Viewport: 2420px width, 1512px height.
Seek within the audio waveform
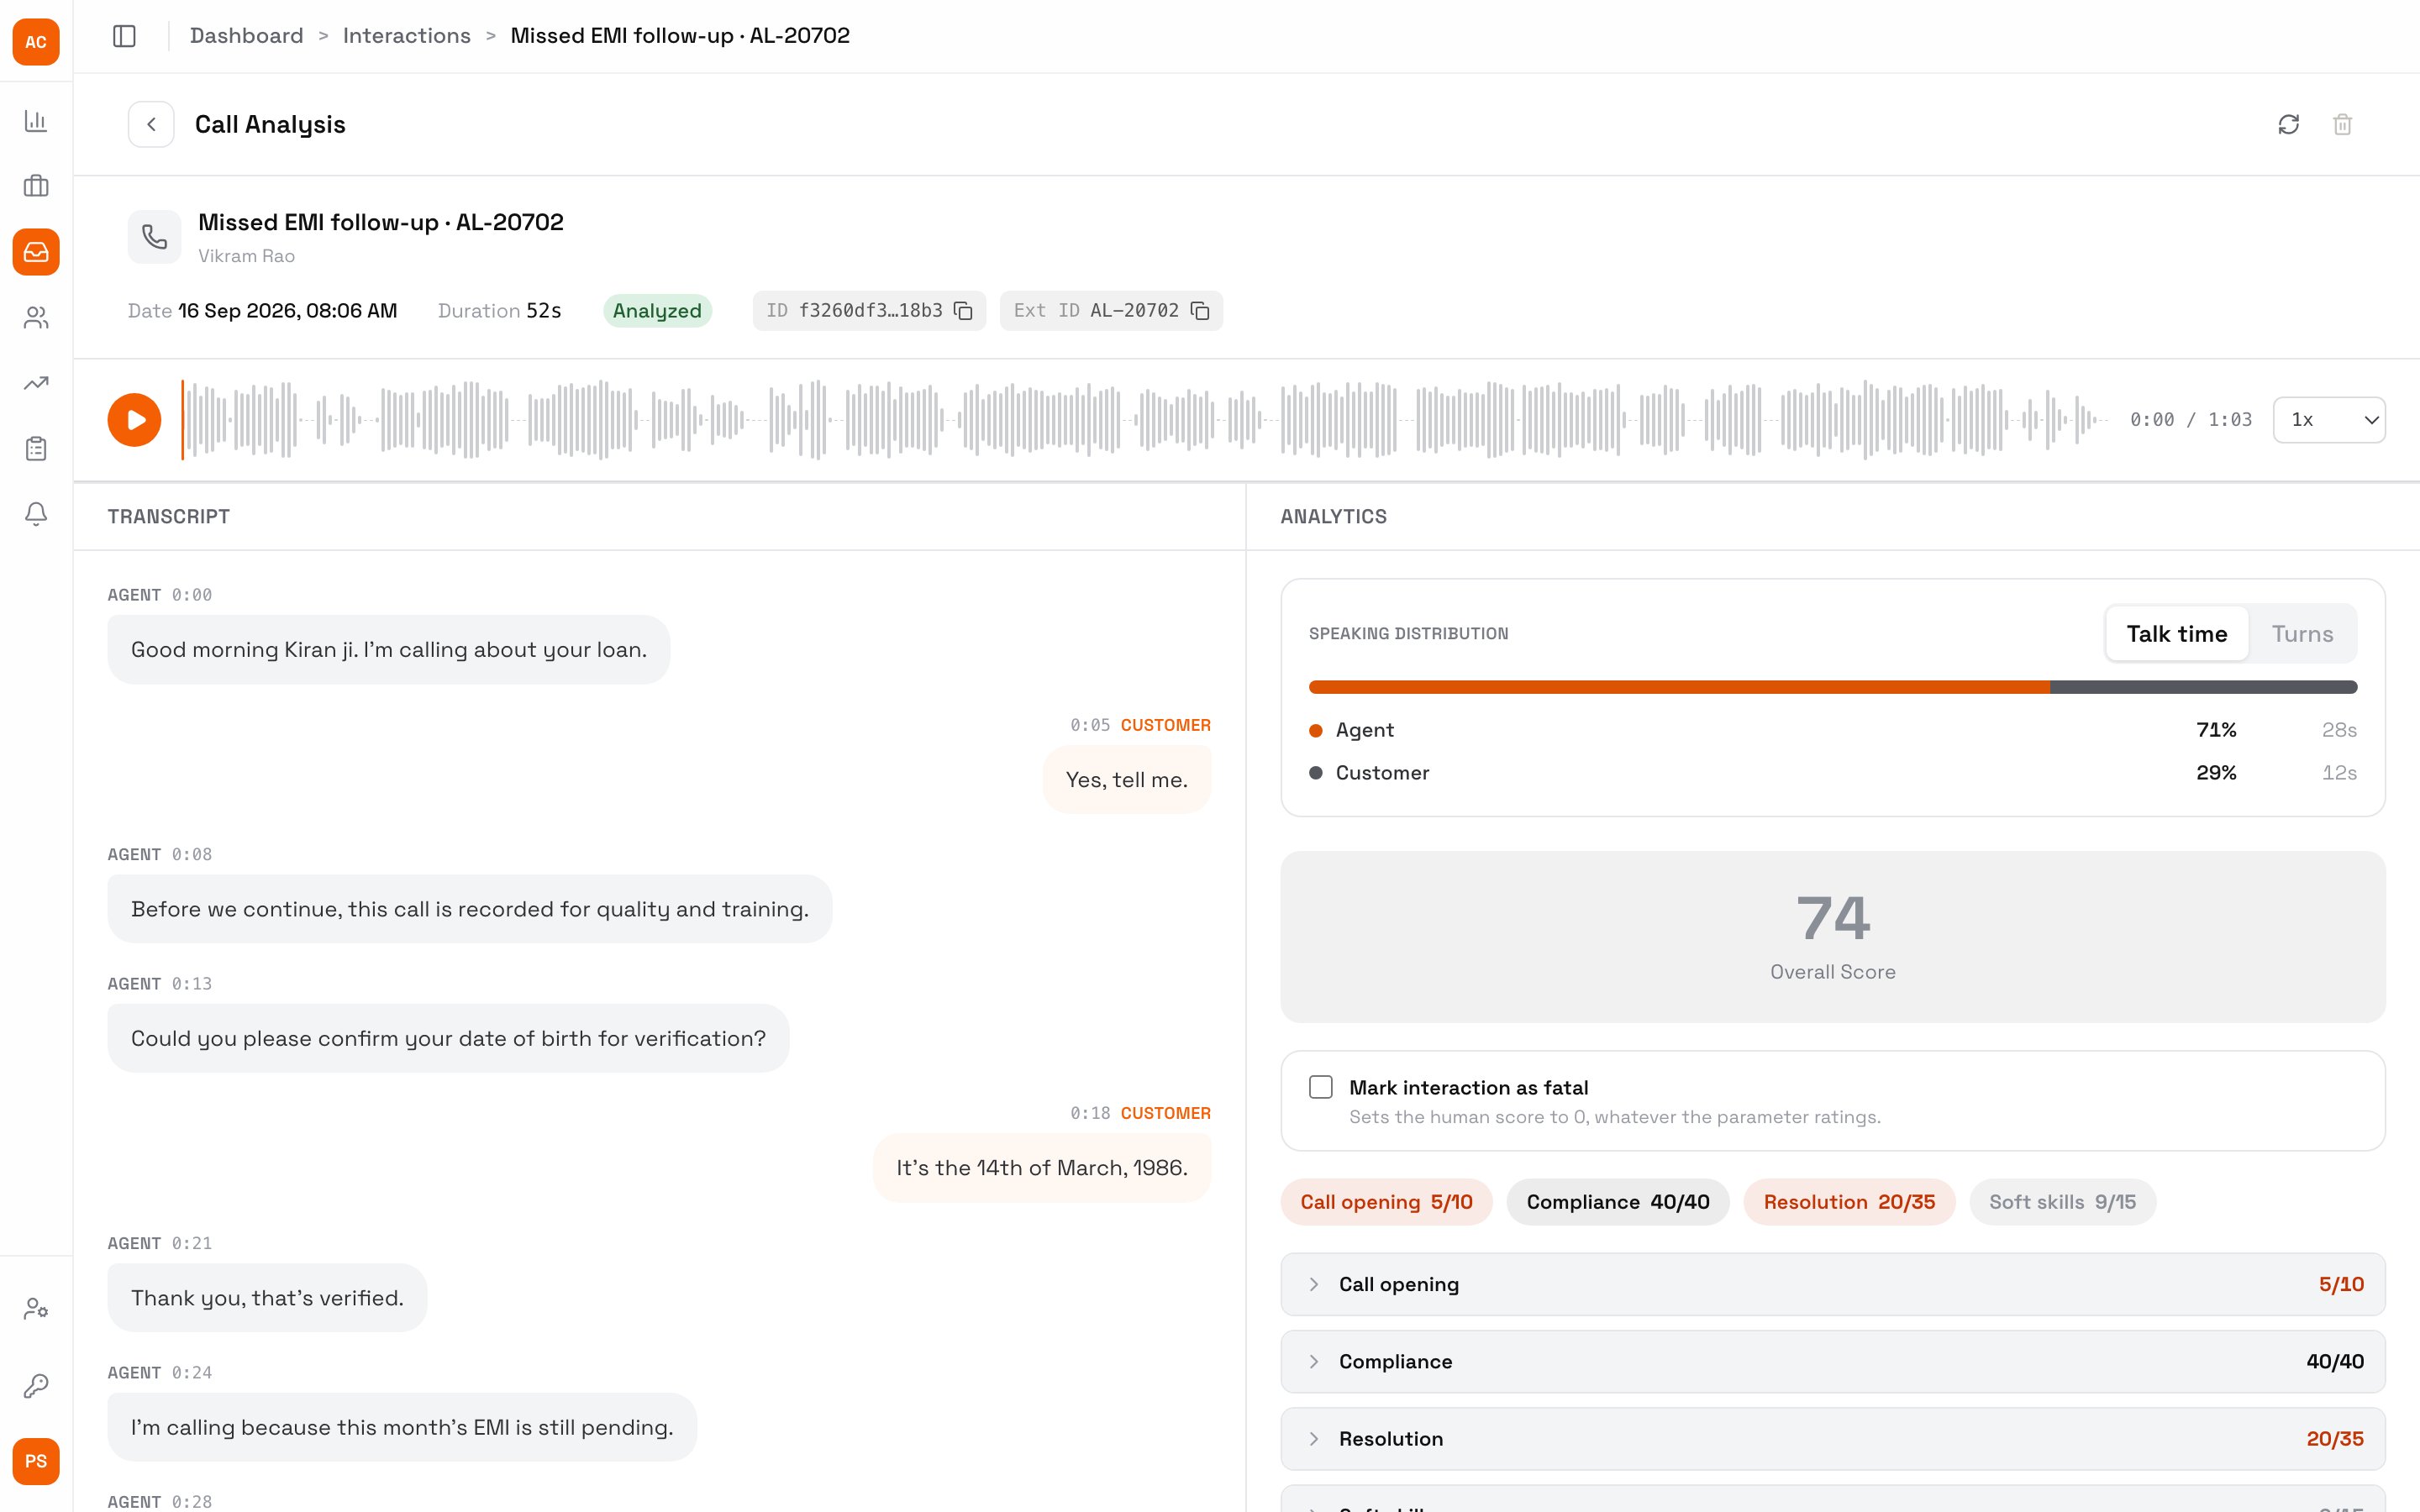tap(1145, 420)
